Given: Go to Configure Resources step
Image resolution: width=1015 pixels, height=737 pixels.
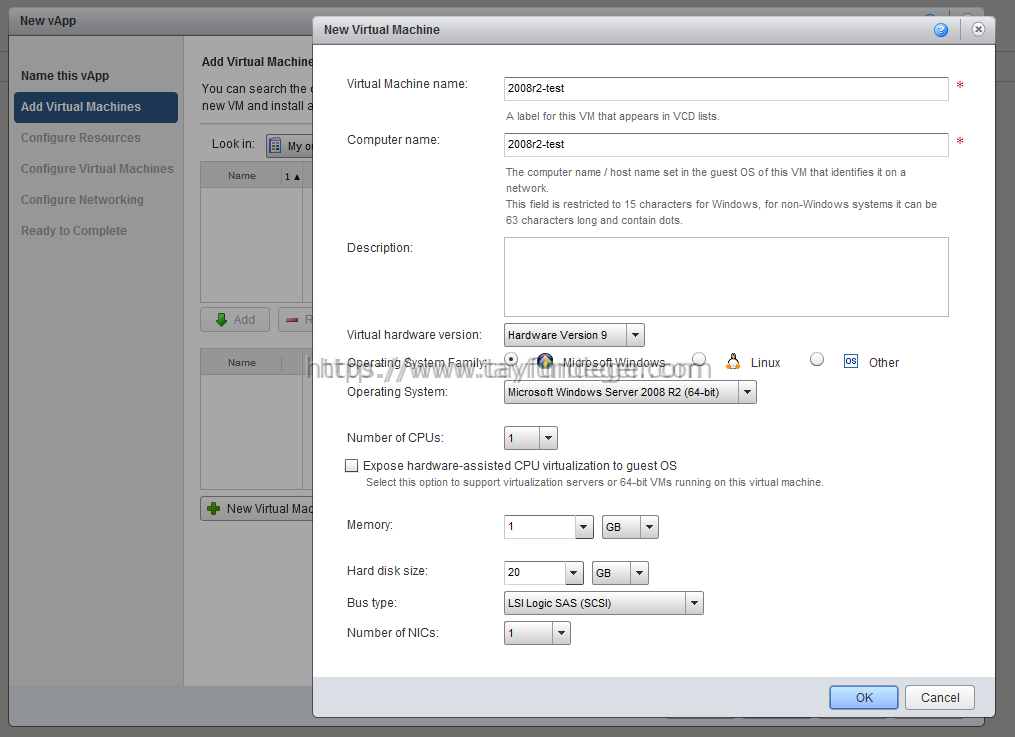Looking at the screenshot, I should (x=80, y=138).
